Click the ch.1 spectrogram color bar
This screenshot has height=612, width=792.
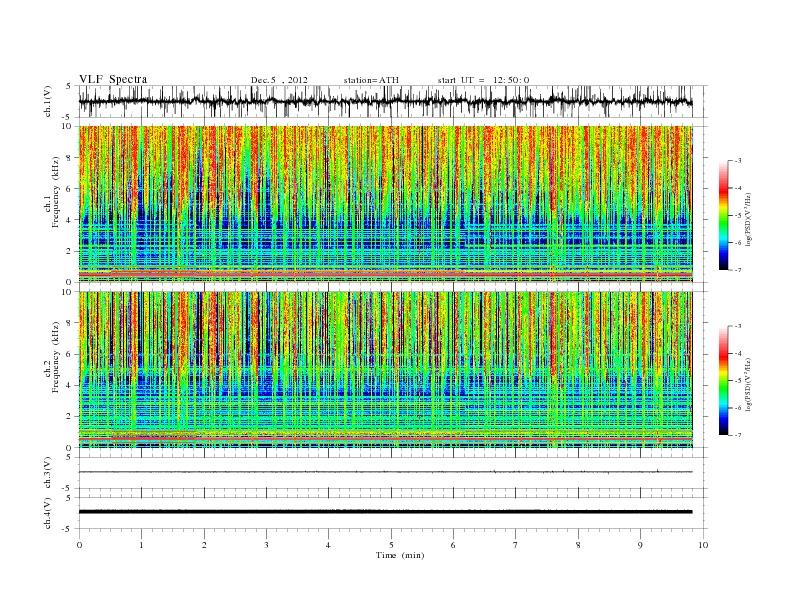[x=723, y=216]
